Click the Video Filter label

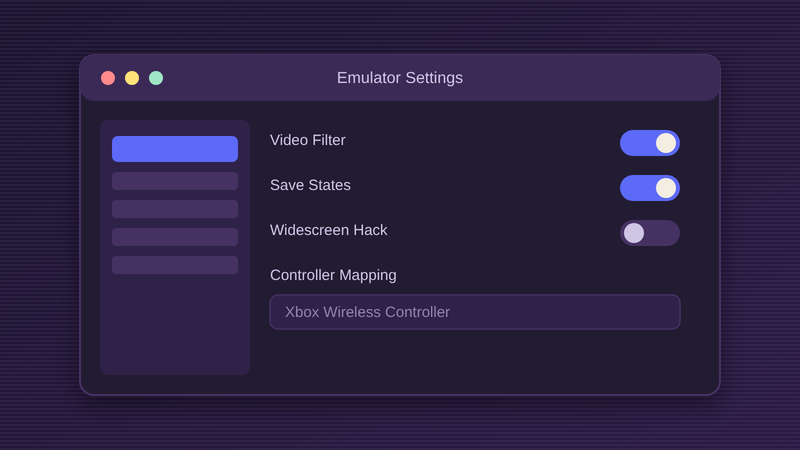308,140
